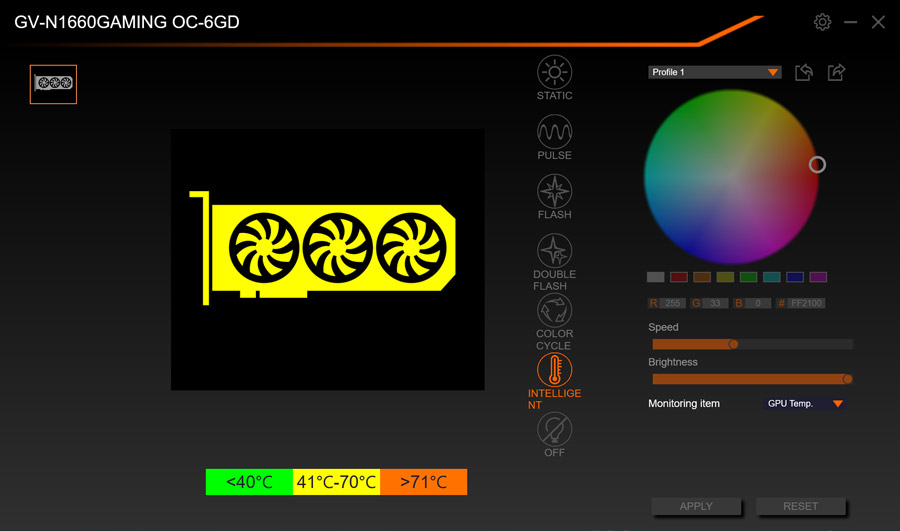
Task: Pick the green color swatch
Action: point(748,277)
